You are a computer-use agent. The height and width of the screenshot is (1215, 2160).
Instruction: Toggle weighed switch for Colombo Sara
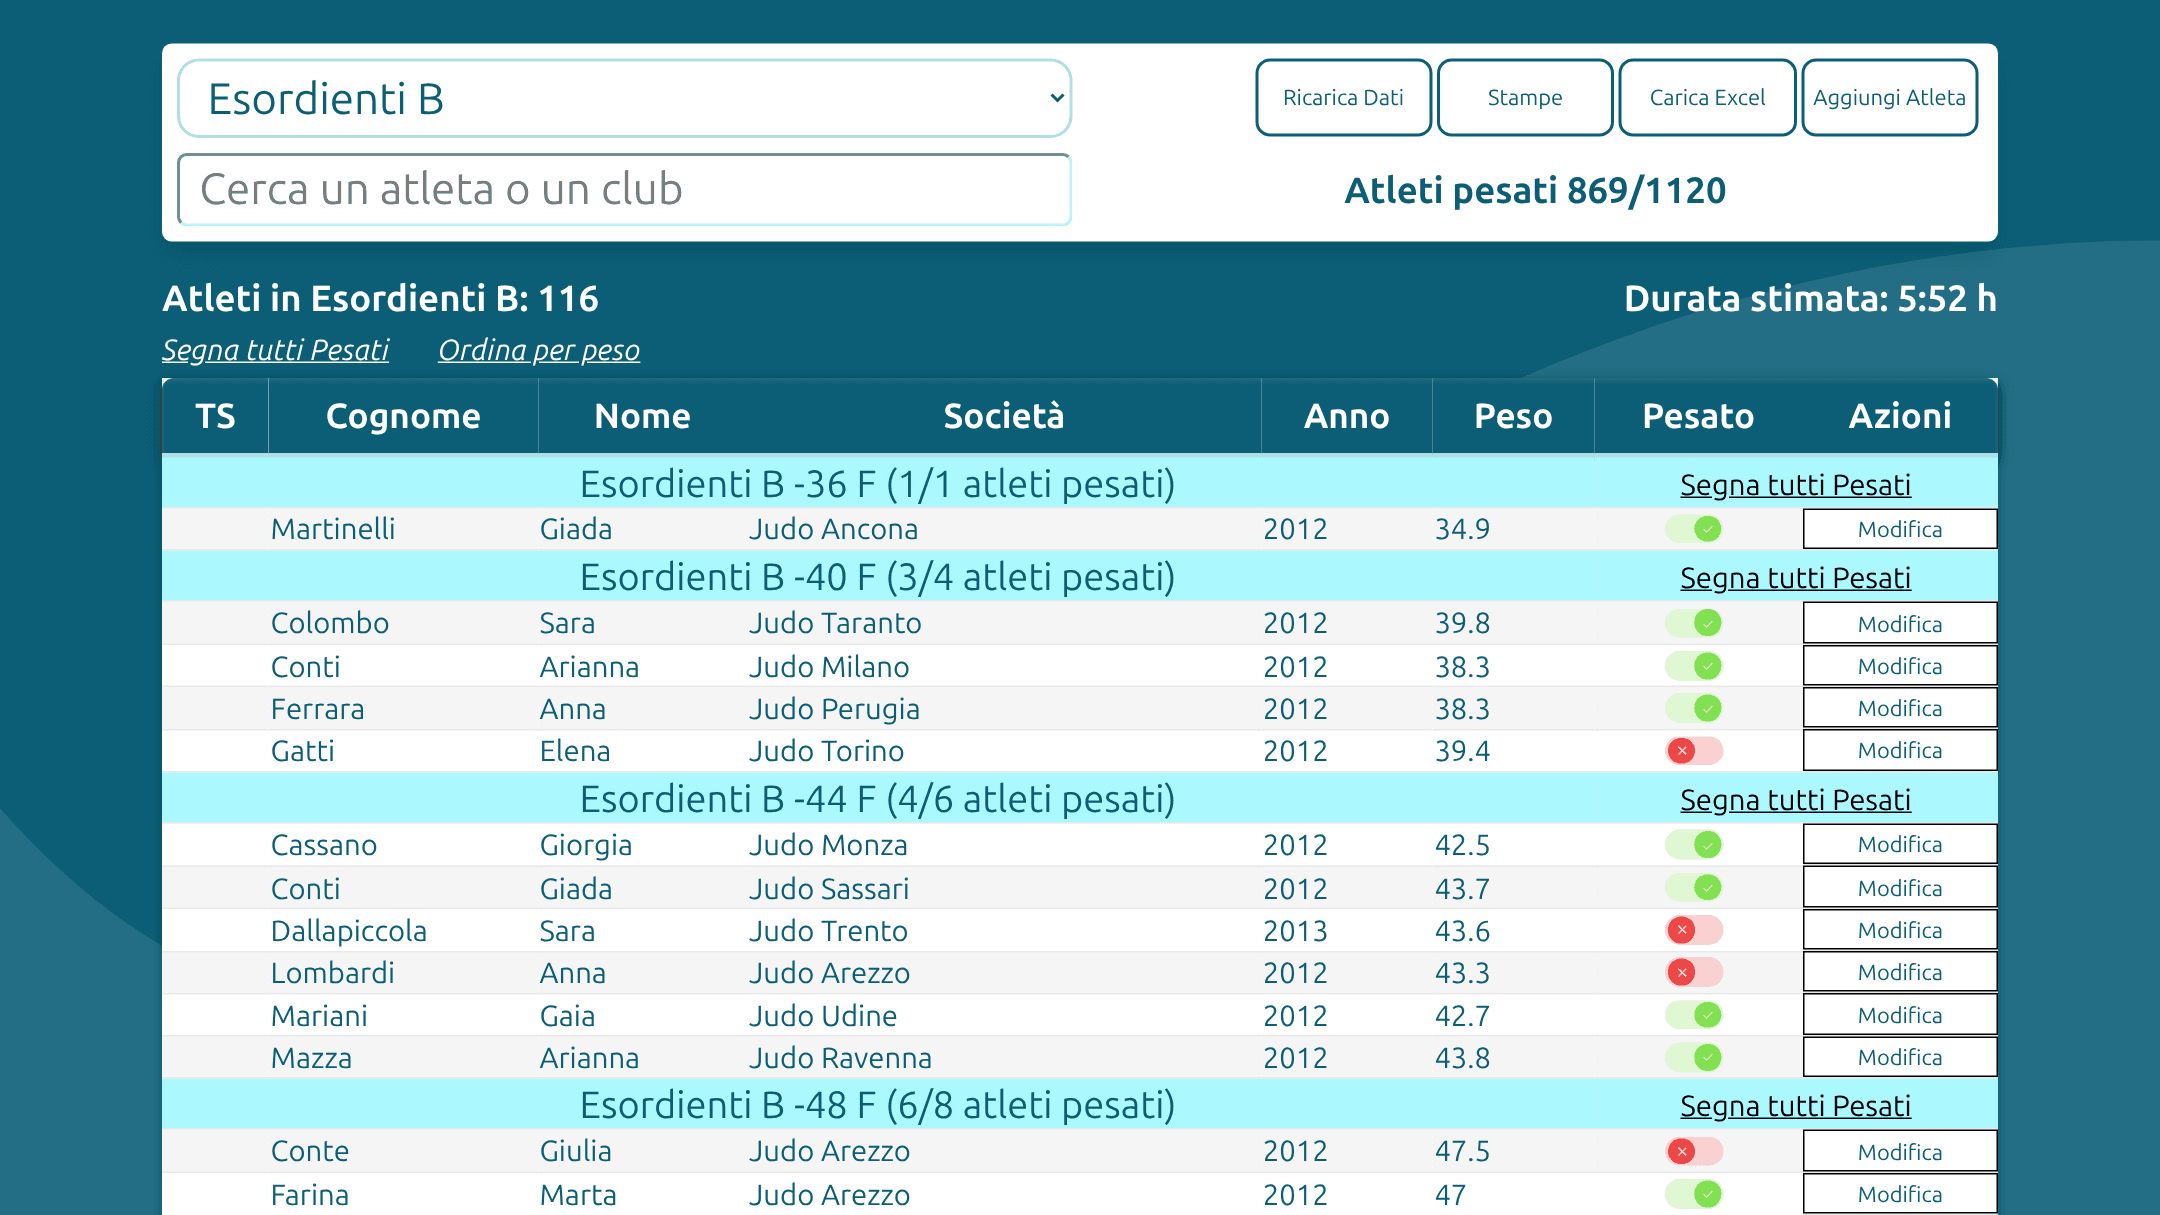coord(1694,623)
